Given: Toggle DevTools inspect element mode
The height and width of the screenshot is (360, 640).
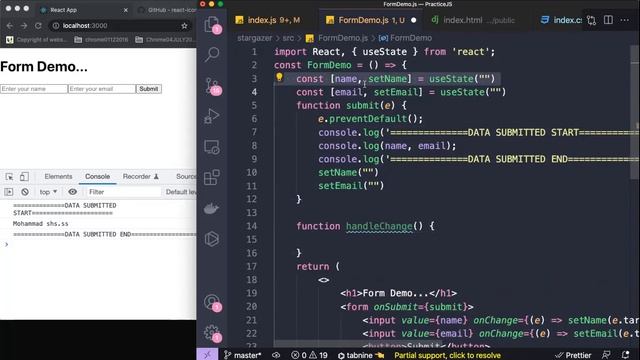Looking at the screenshot, I should pyautogui.click(x=9, y=177).
